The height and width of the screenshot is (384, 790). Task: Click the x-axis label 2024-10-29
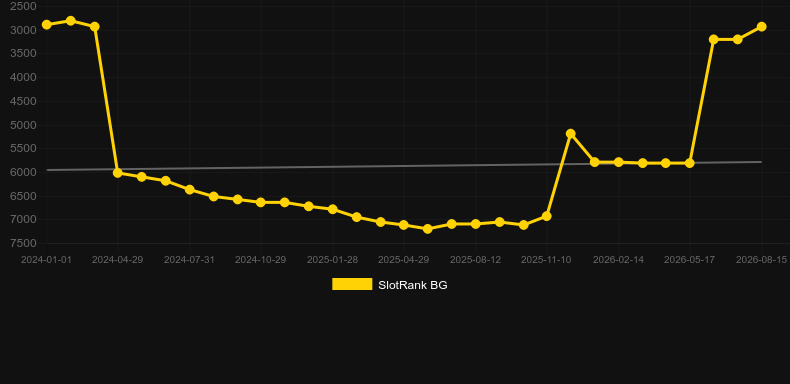tap(260, 260)
